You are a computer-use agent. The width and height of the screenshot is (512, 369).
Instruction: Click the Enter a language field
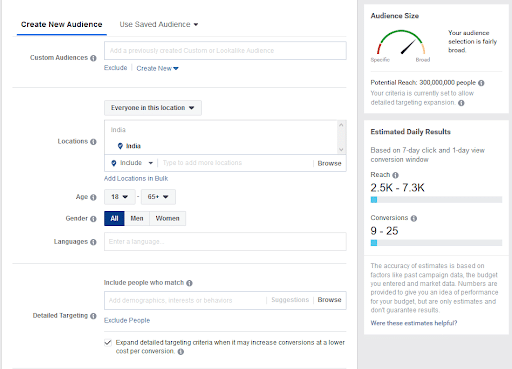225,242
